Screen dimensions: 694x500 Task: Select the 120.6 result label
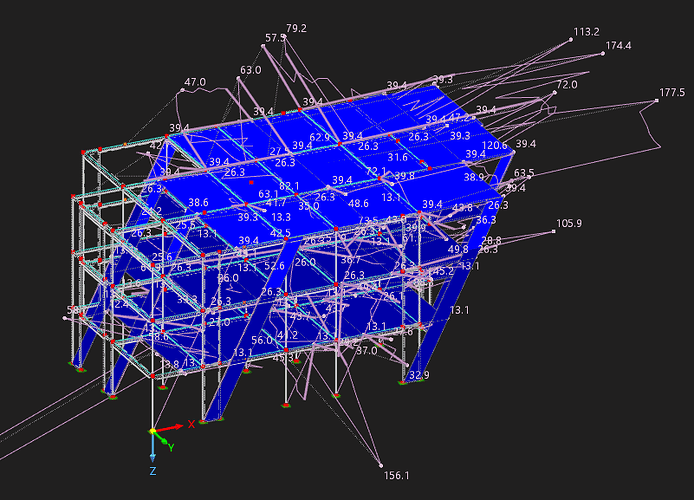coord(495,145)
